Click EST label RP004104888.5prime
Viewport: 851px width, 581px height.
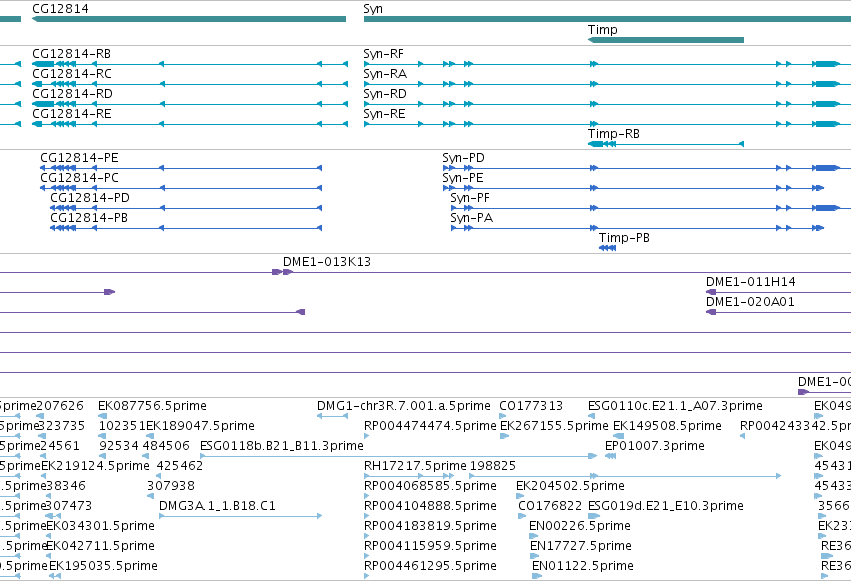point(430,506)
